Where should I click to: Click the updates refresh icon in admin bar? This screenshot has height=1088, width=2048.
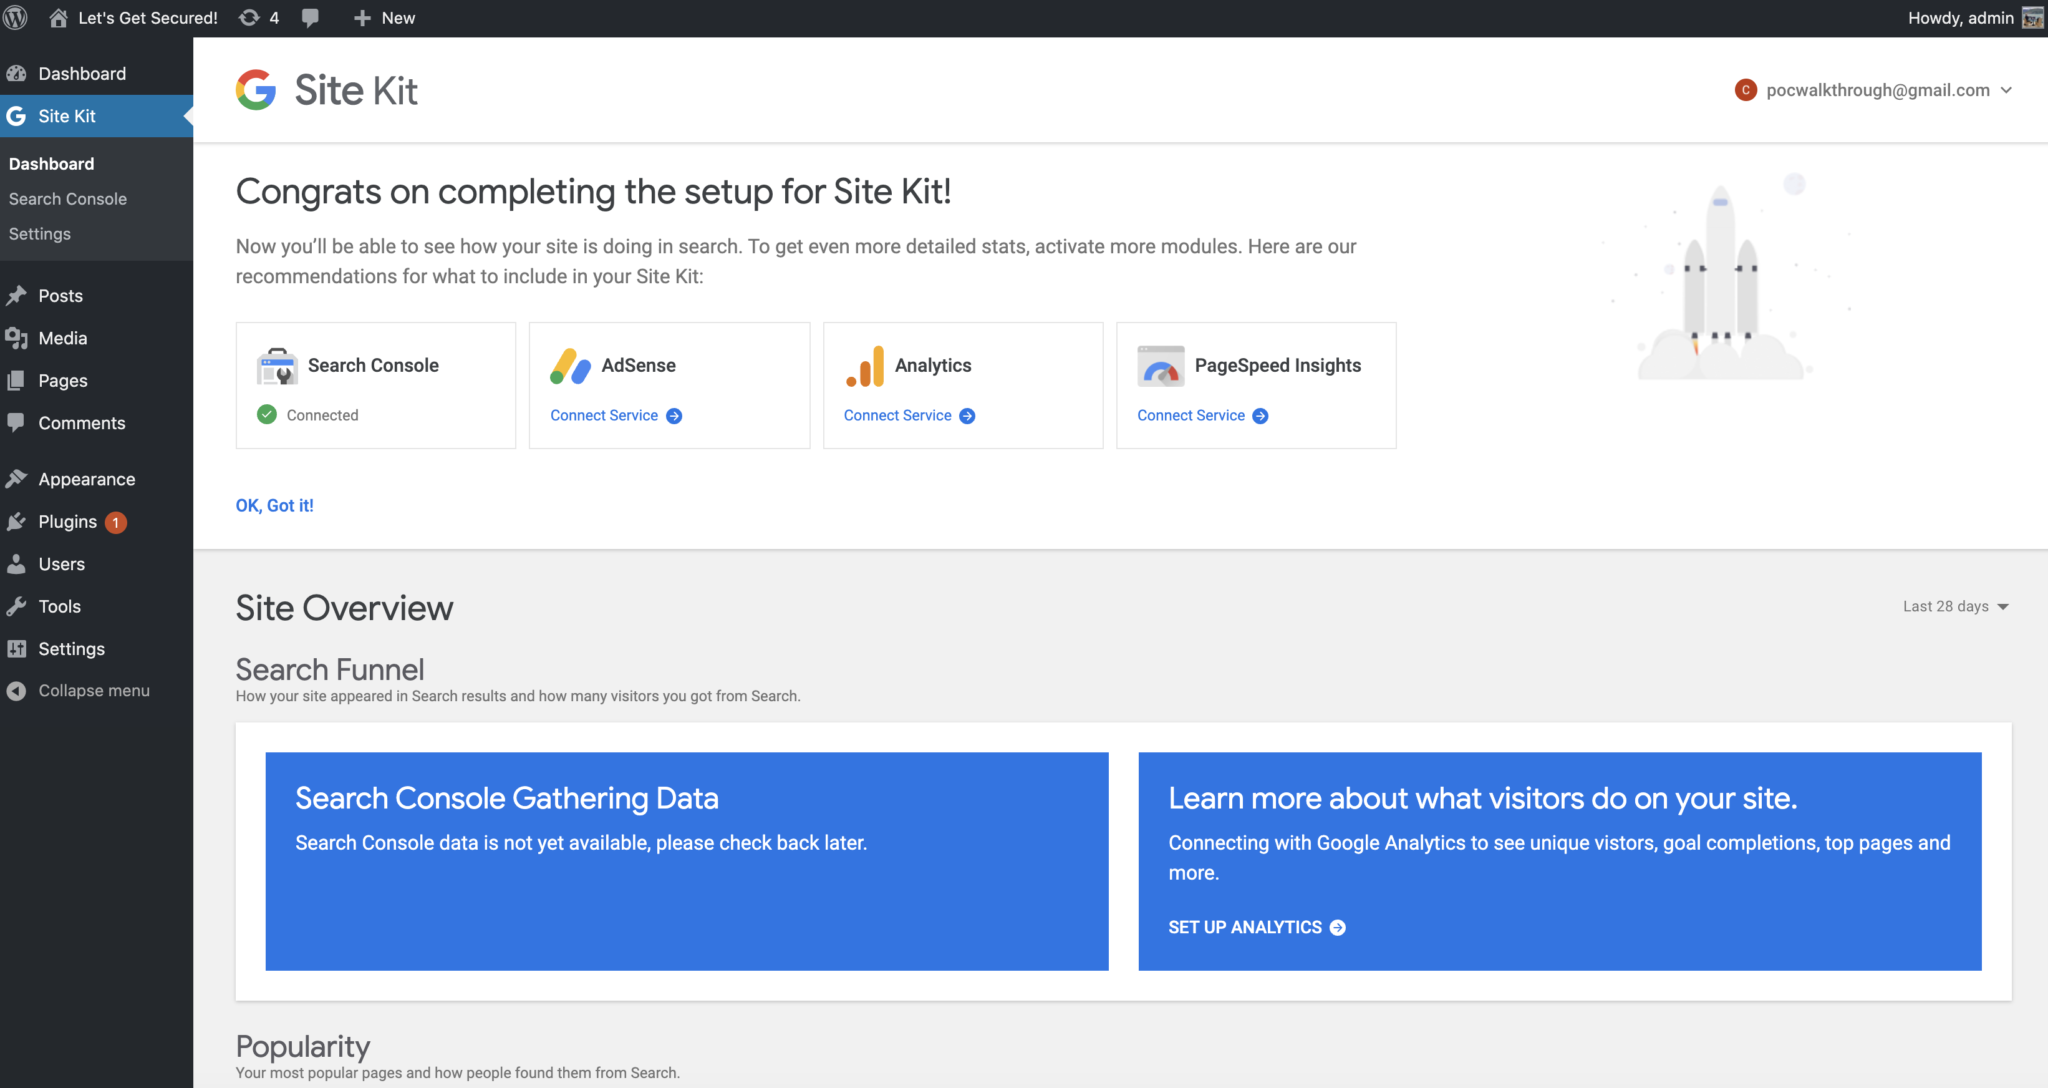click(247, 17)
